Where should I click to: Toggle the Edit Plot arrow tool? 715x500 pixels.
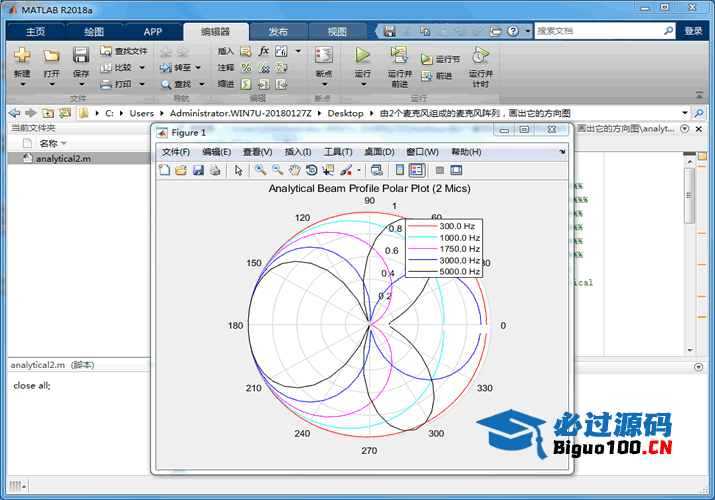click(x=238, y=170)
